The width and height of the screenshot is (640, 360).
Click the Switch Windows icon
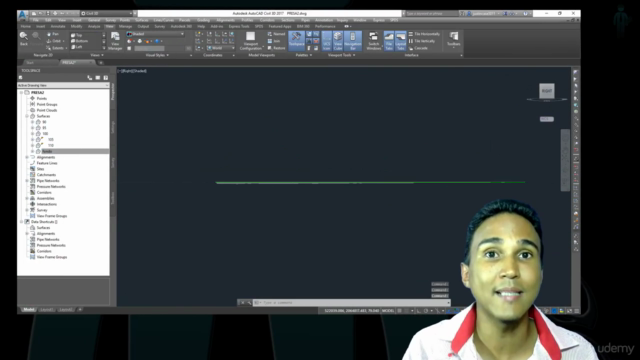(x=373, y=41)
